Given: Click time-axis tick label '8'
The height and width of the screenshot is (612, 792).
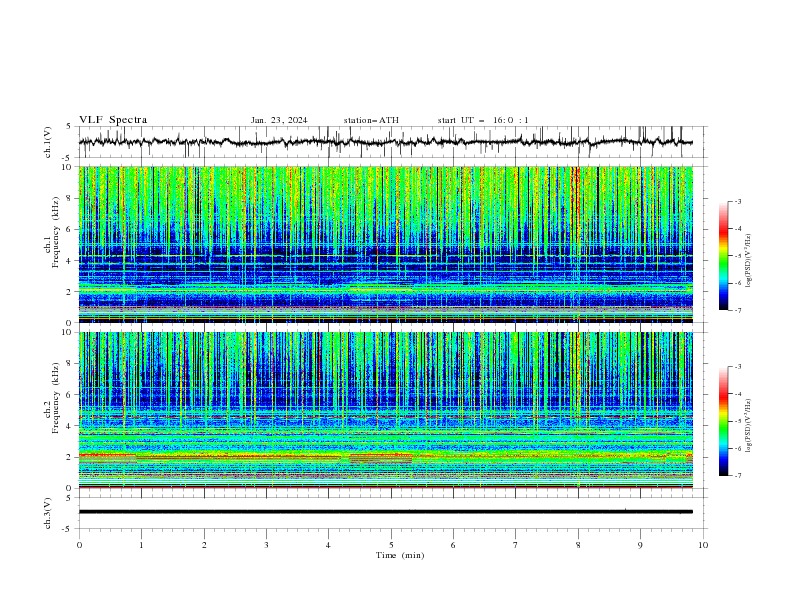Looking at the screenshot, I should click(578, 545).
